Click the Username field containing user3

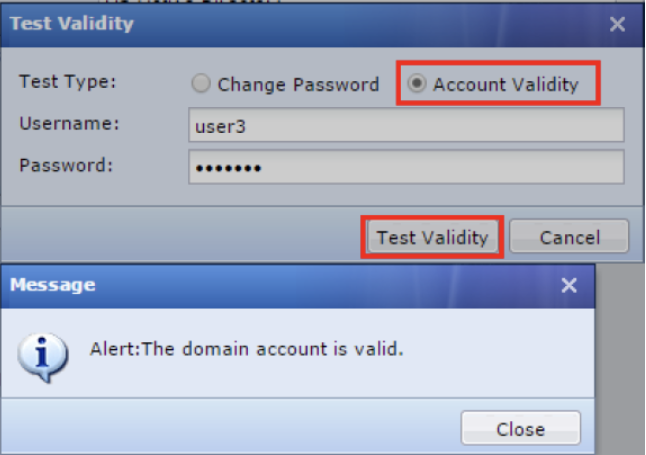(405, 126)
